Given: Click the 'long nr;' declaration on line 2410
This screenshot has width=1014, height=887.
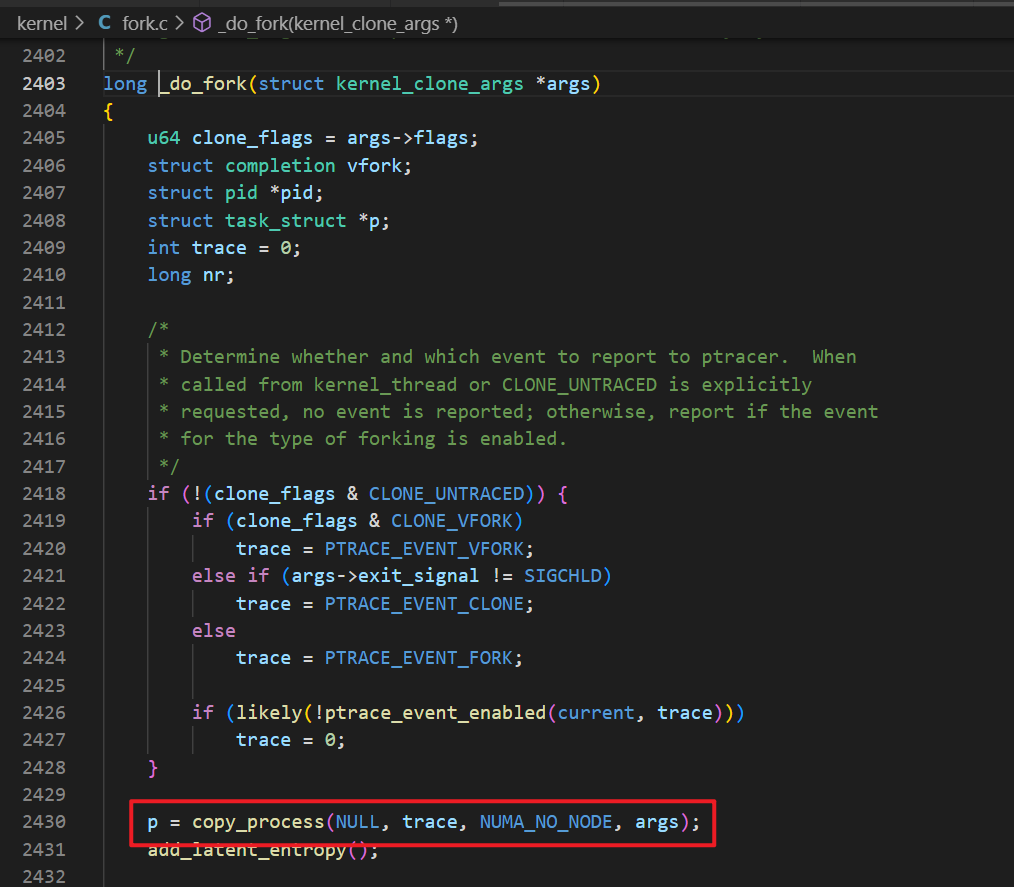Looking at the screenshot, I should (x=191, y=275).
